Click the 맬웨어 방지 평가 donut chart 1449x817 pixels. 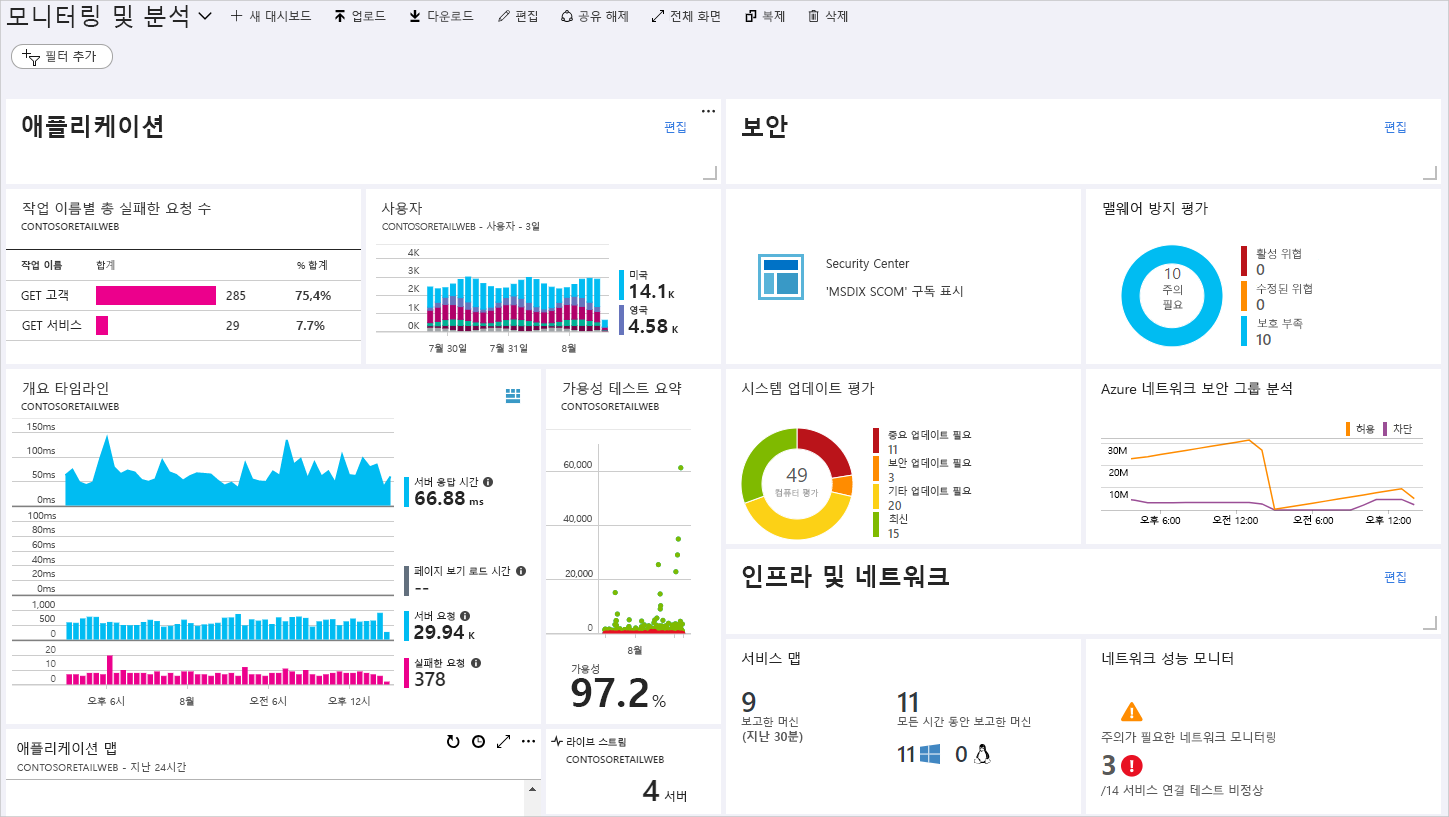click(x=1172, y=296)
